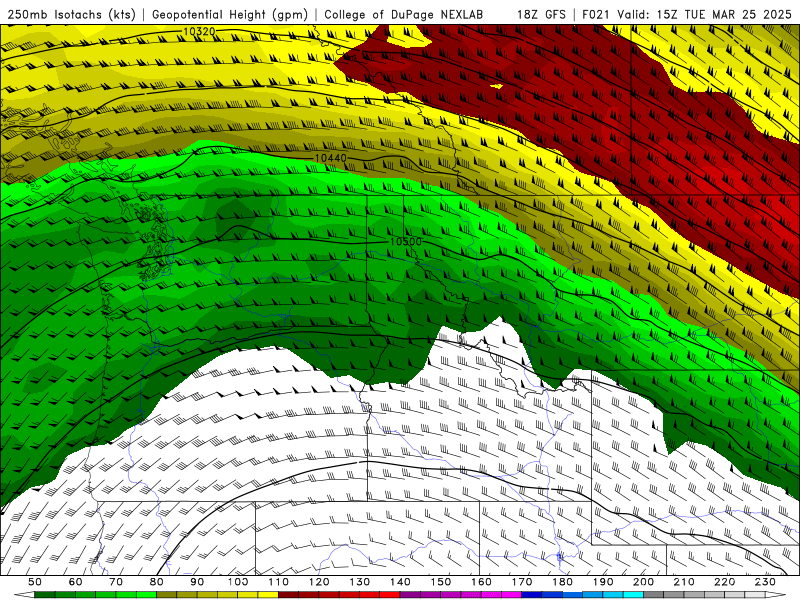The image size is (800, 600).
Task: Click the 110 value on the color scale
Action: coord(279,582)
